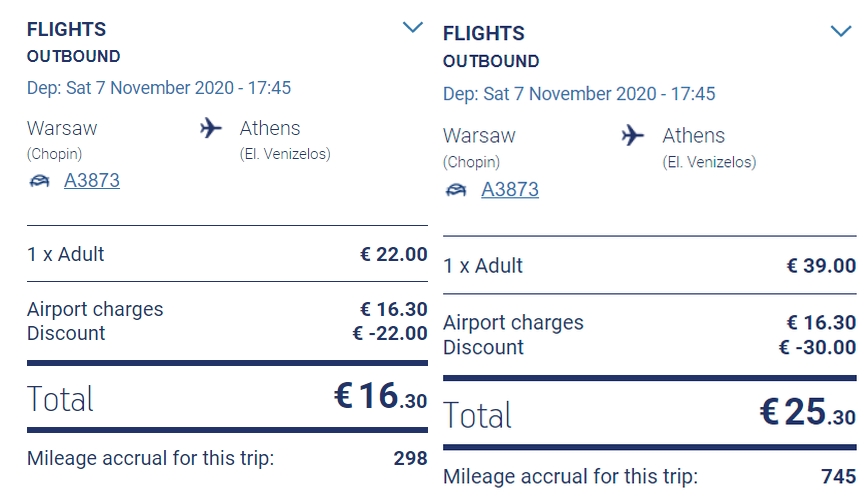This screenshot has width=868, height=501.
Task: Click the 745 mileage accrual value
Action: click(839, 477)
